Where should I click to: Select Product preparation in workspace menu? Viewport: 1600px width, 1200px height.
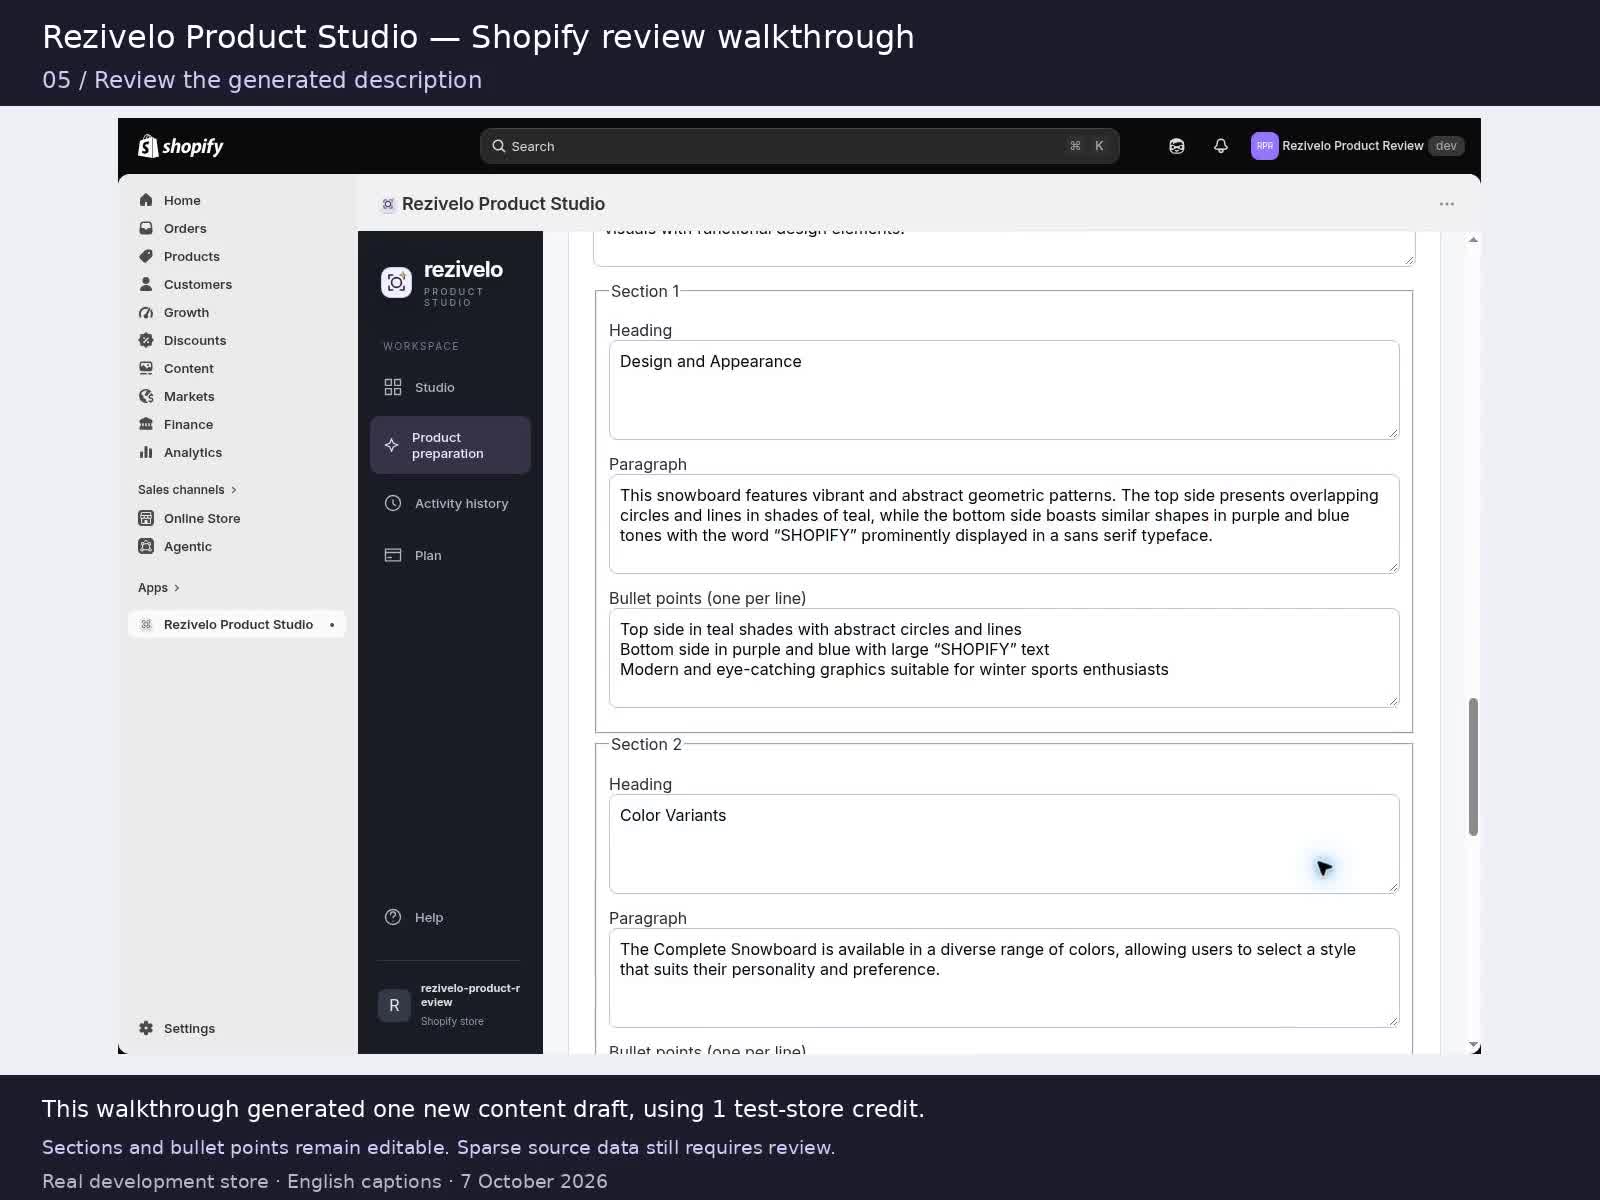(x=450, y=445)
